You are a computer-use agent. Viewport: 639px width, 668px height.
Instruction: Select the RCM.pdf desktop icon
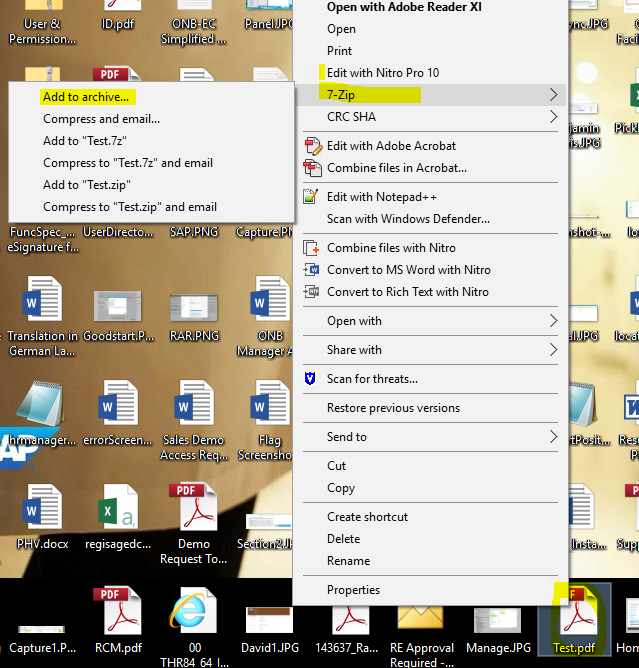pyautogui.click(x=118, y=610)
